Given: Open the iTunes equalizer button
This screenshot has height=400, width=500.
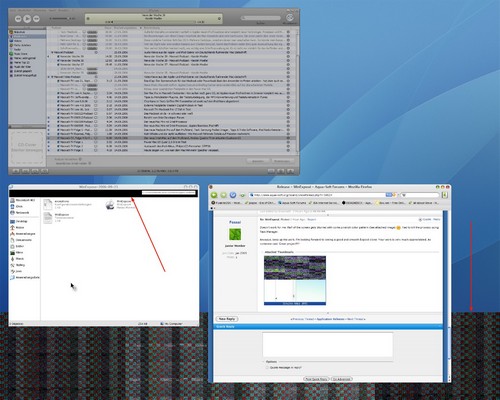Looking at the screenshot, I should [x=271, y=171].
